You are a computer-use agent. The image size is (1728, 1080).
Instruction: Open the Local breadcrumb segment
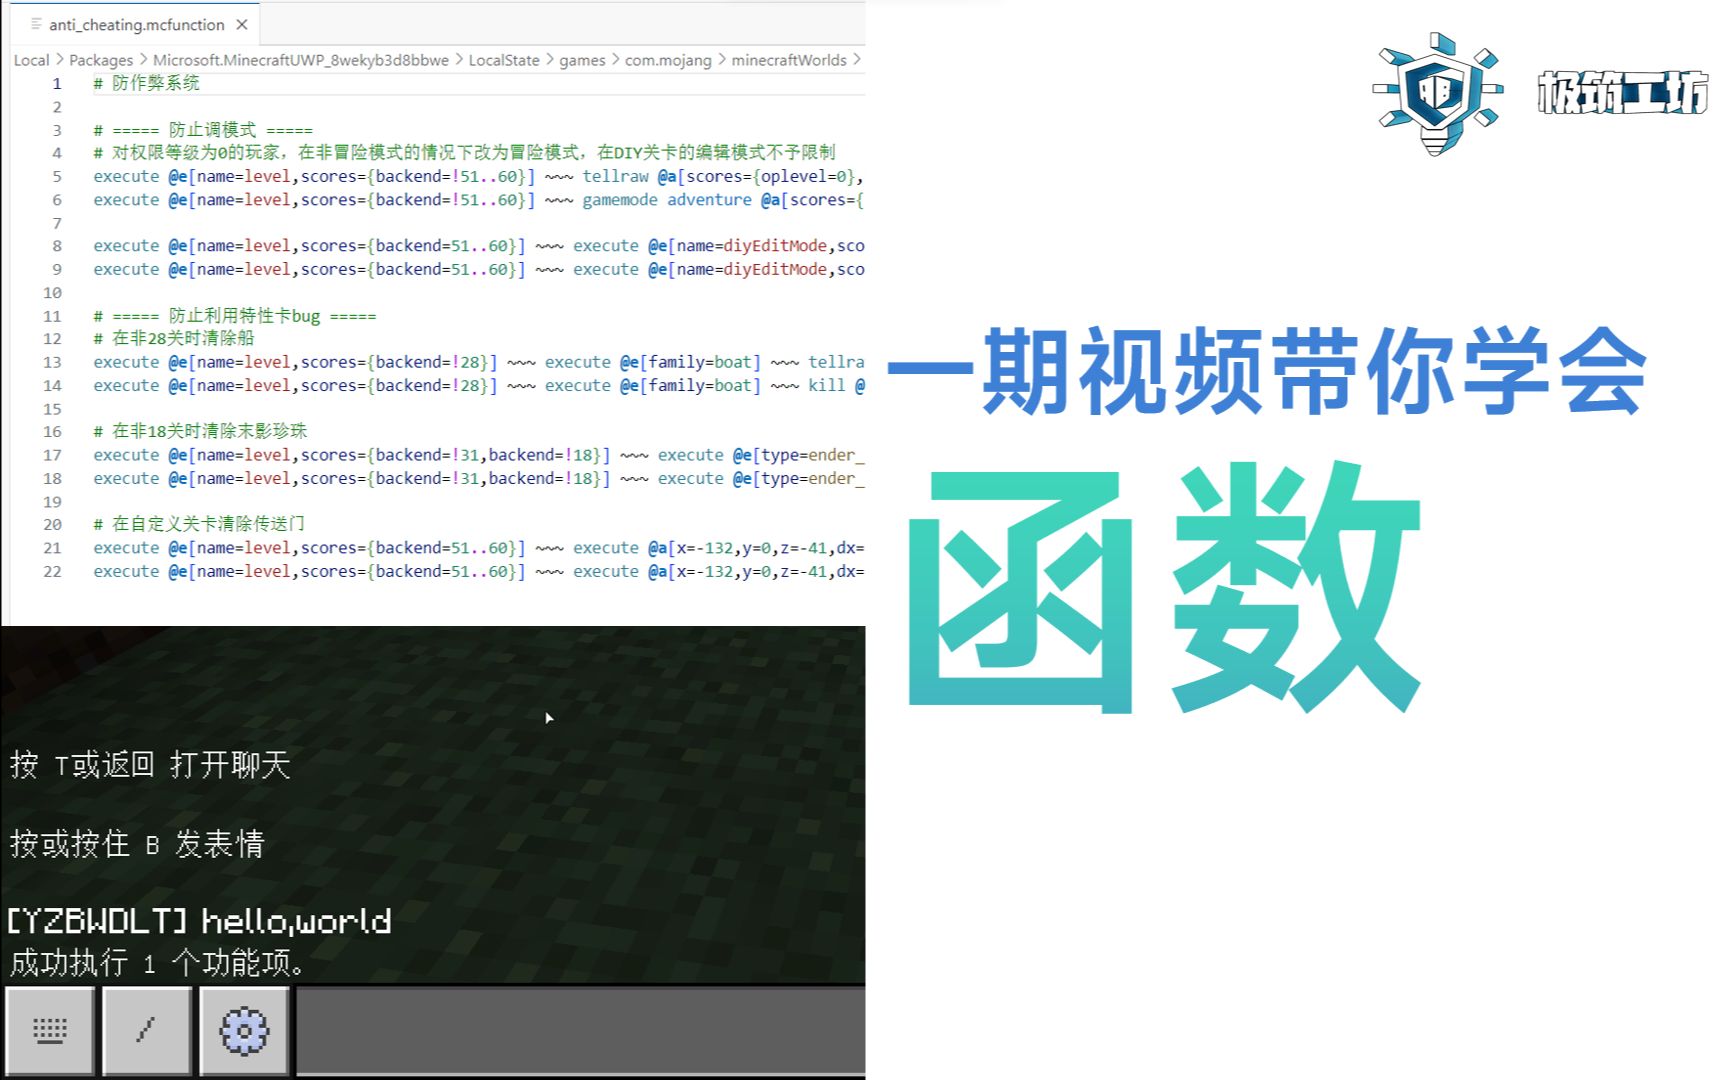(31, 60)
